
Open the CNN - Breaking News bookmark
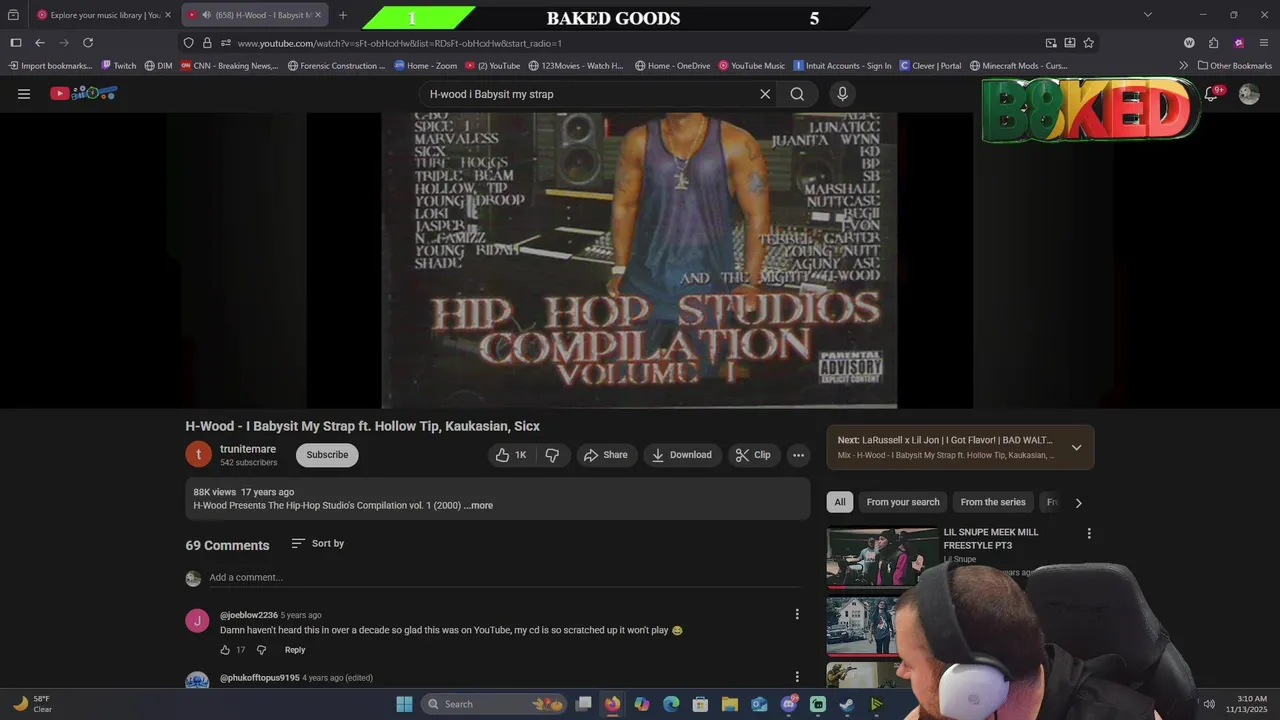(x=229, y=66)
